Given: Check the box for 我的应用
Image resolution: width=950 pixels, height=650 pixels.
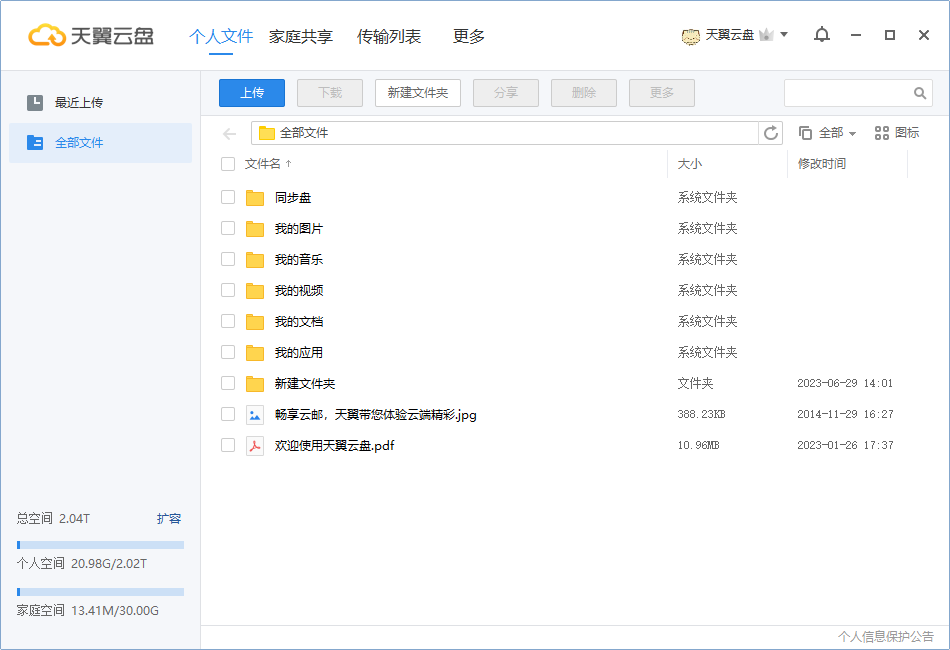Looking at the screenshot, I should pos(228,352).
